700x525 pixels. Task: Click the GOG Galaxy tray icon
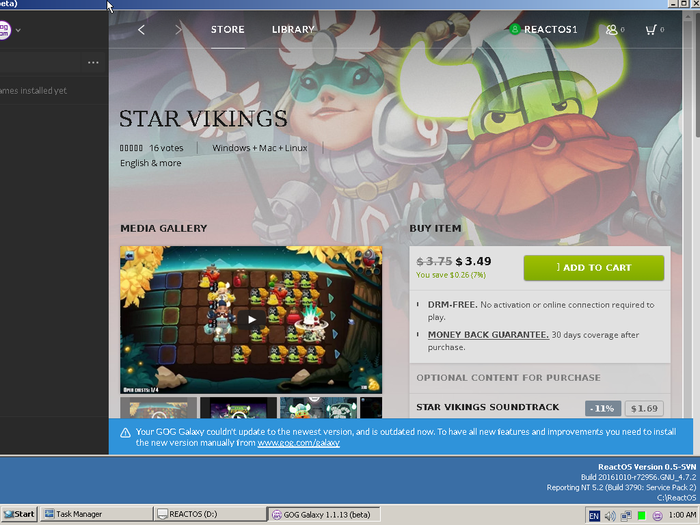(x=657, y=516)
